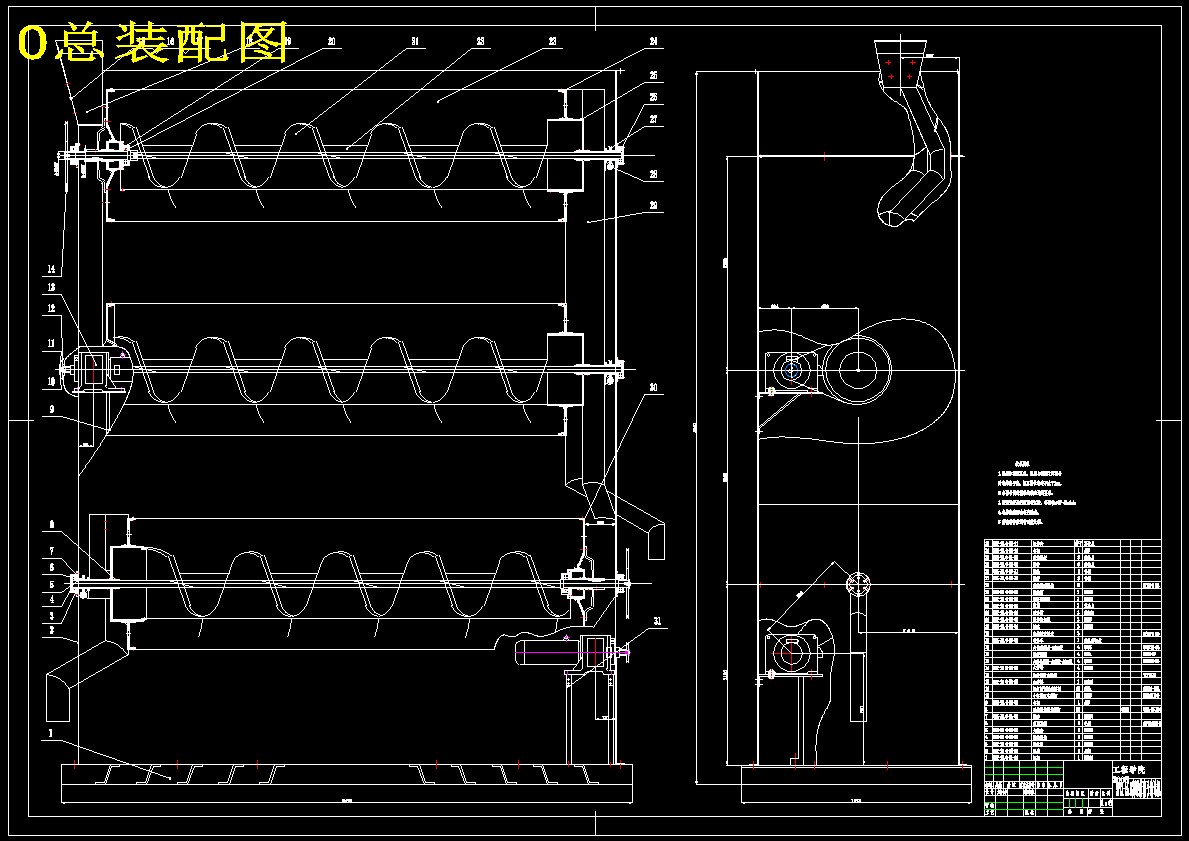This screenshot has height=841, width=1189.
Task: Select part callout number 2
Action: click(x=52, y=630)
